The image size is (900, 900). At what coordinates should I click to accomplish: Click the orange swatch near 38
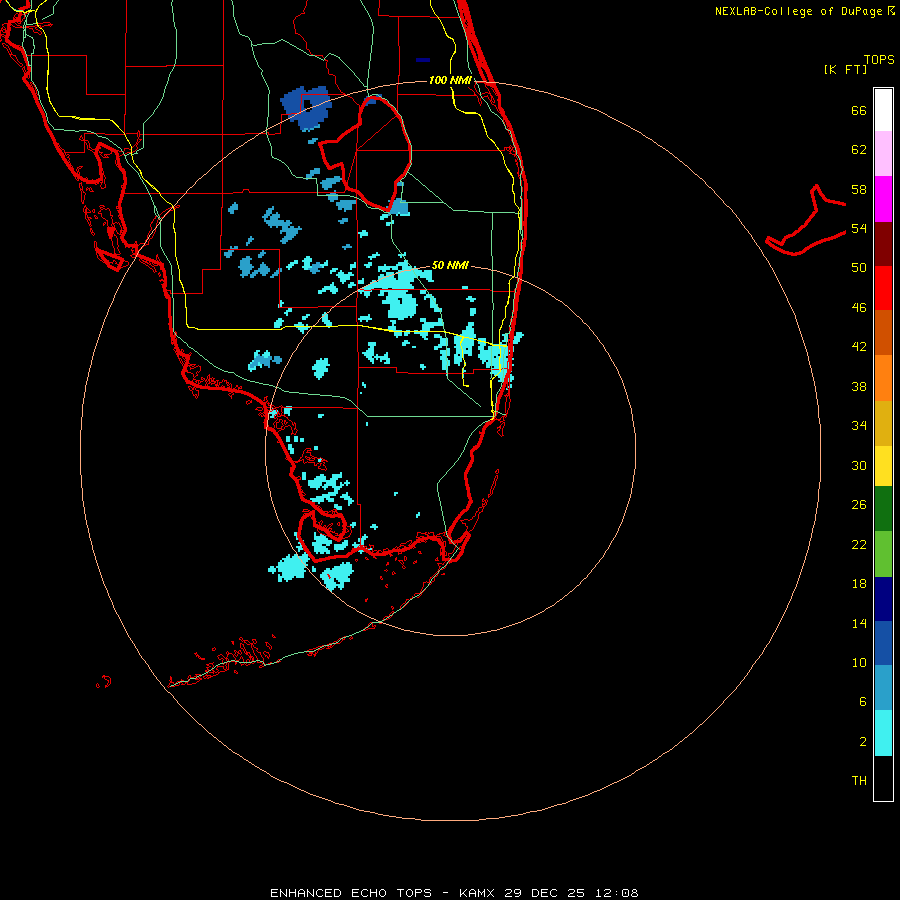[883, 378]
